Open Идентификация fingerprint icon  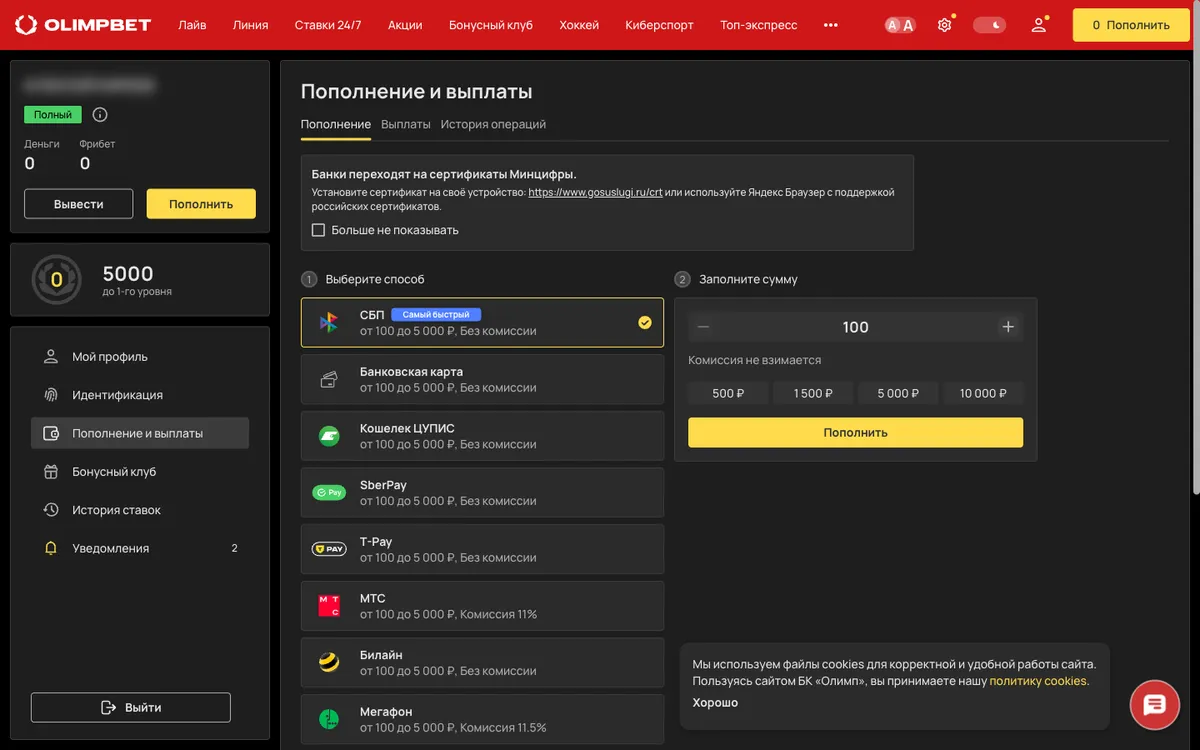tap(51, 395)
